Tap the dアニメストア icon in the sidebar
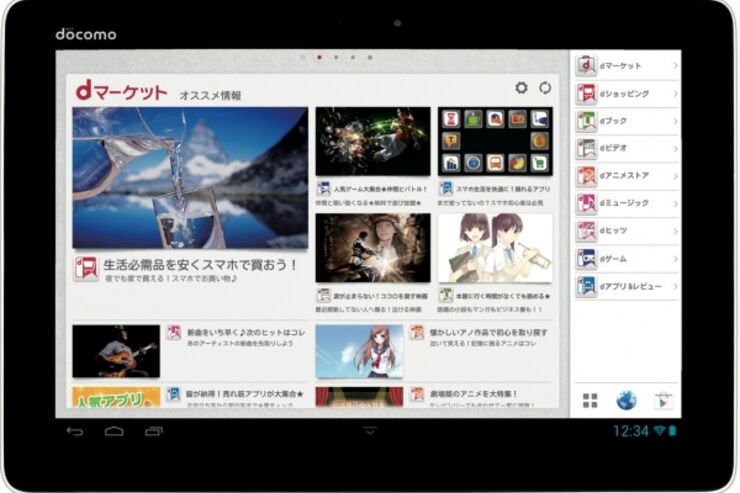 click(586, 175)
